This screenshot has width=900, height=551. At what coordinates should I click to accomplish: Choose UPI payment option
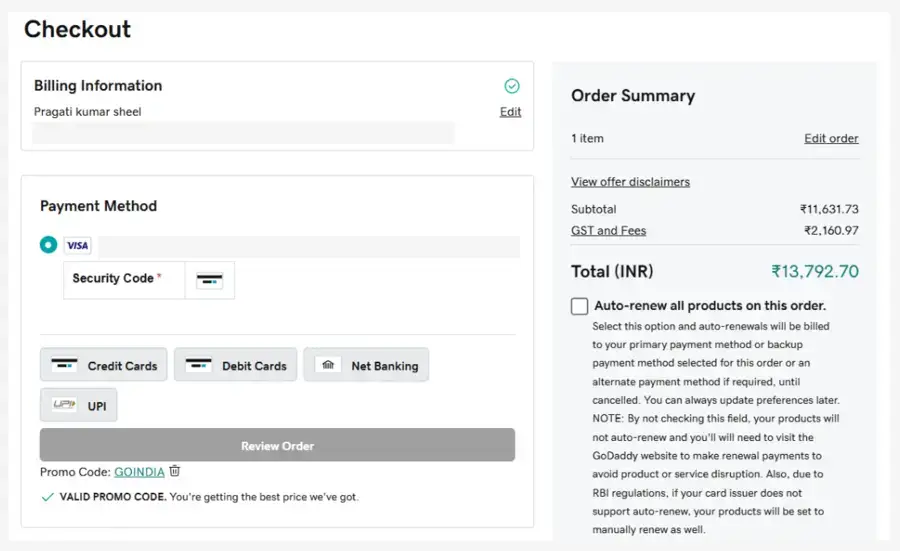tap(79, 405)
